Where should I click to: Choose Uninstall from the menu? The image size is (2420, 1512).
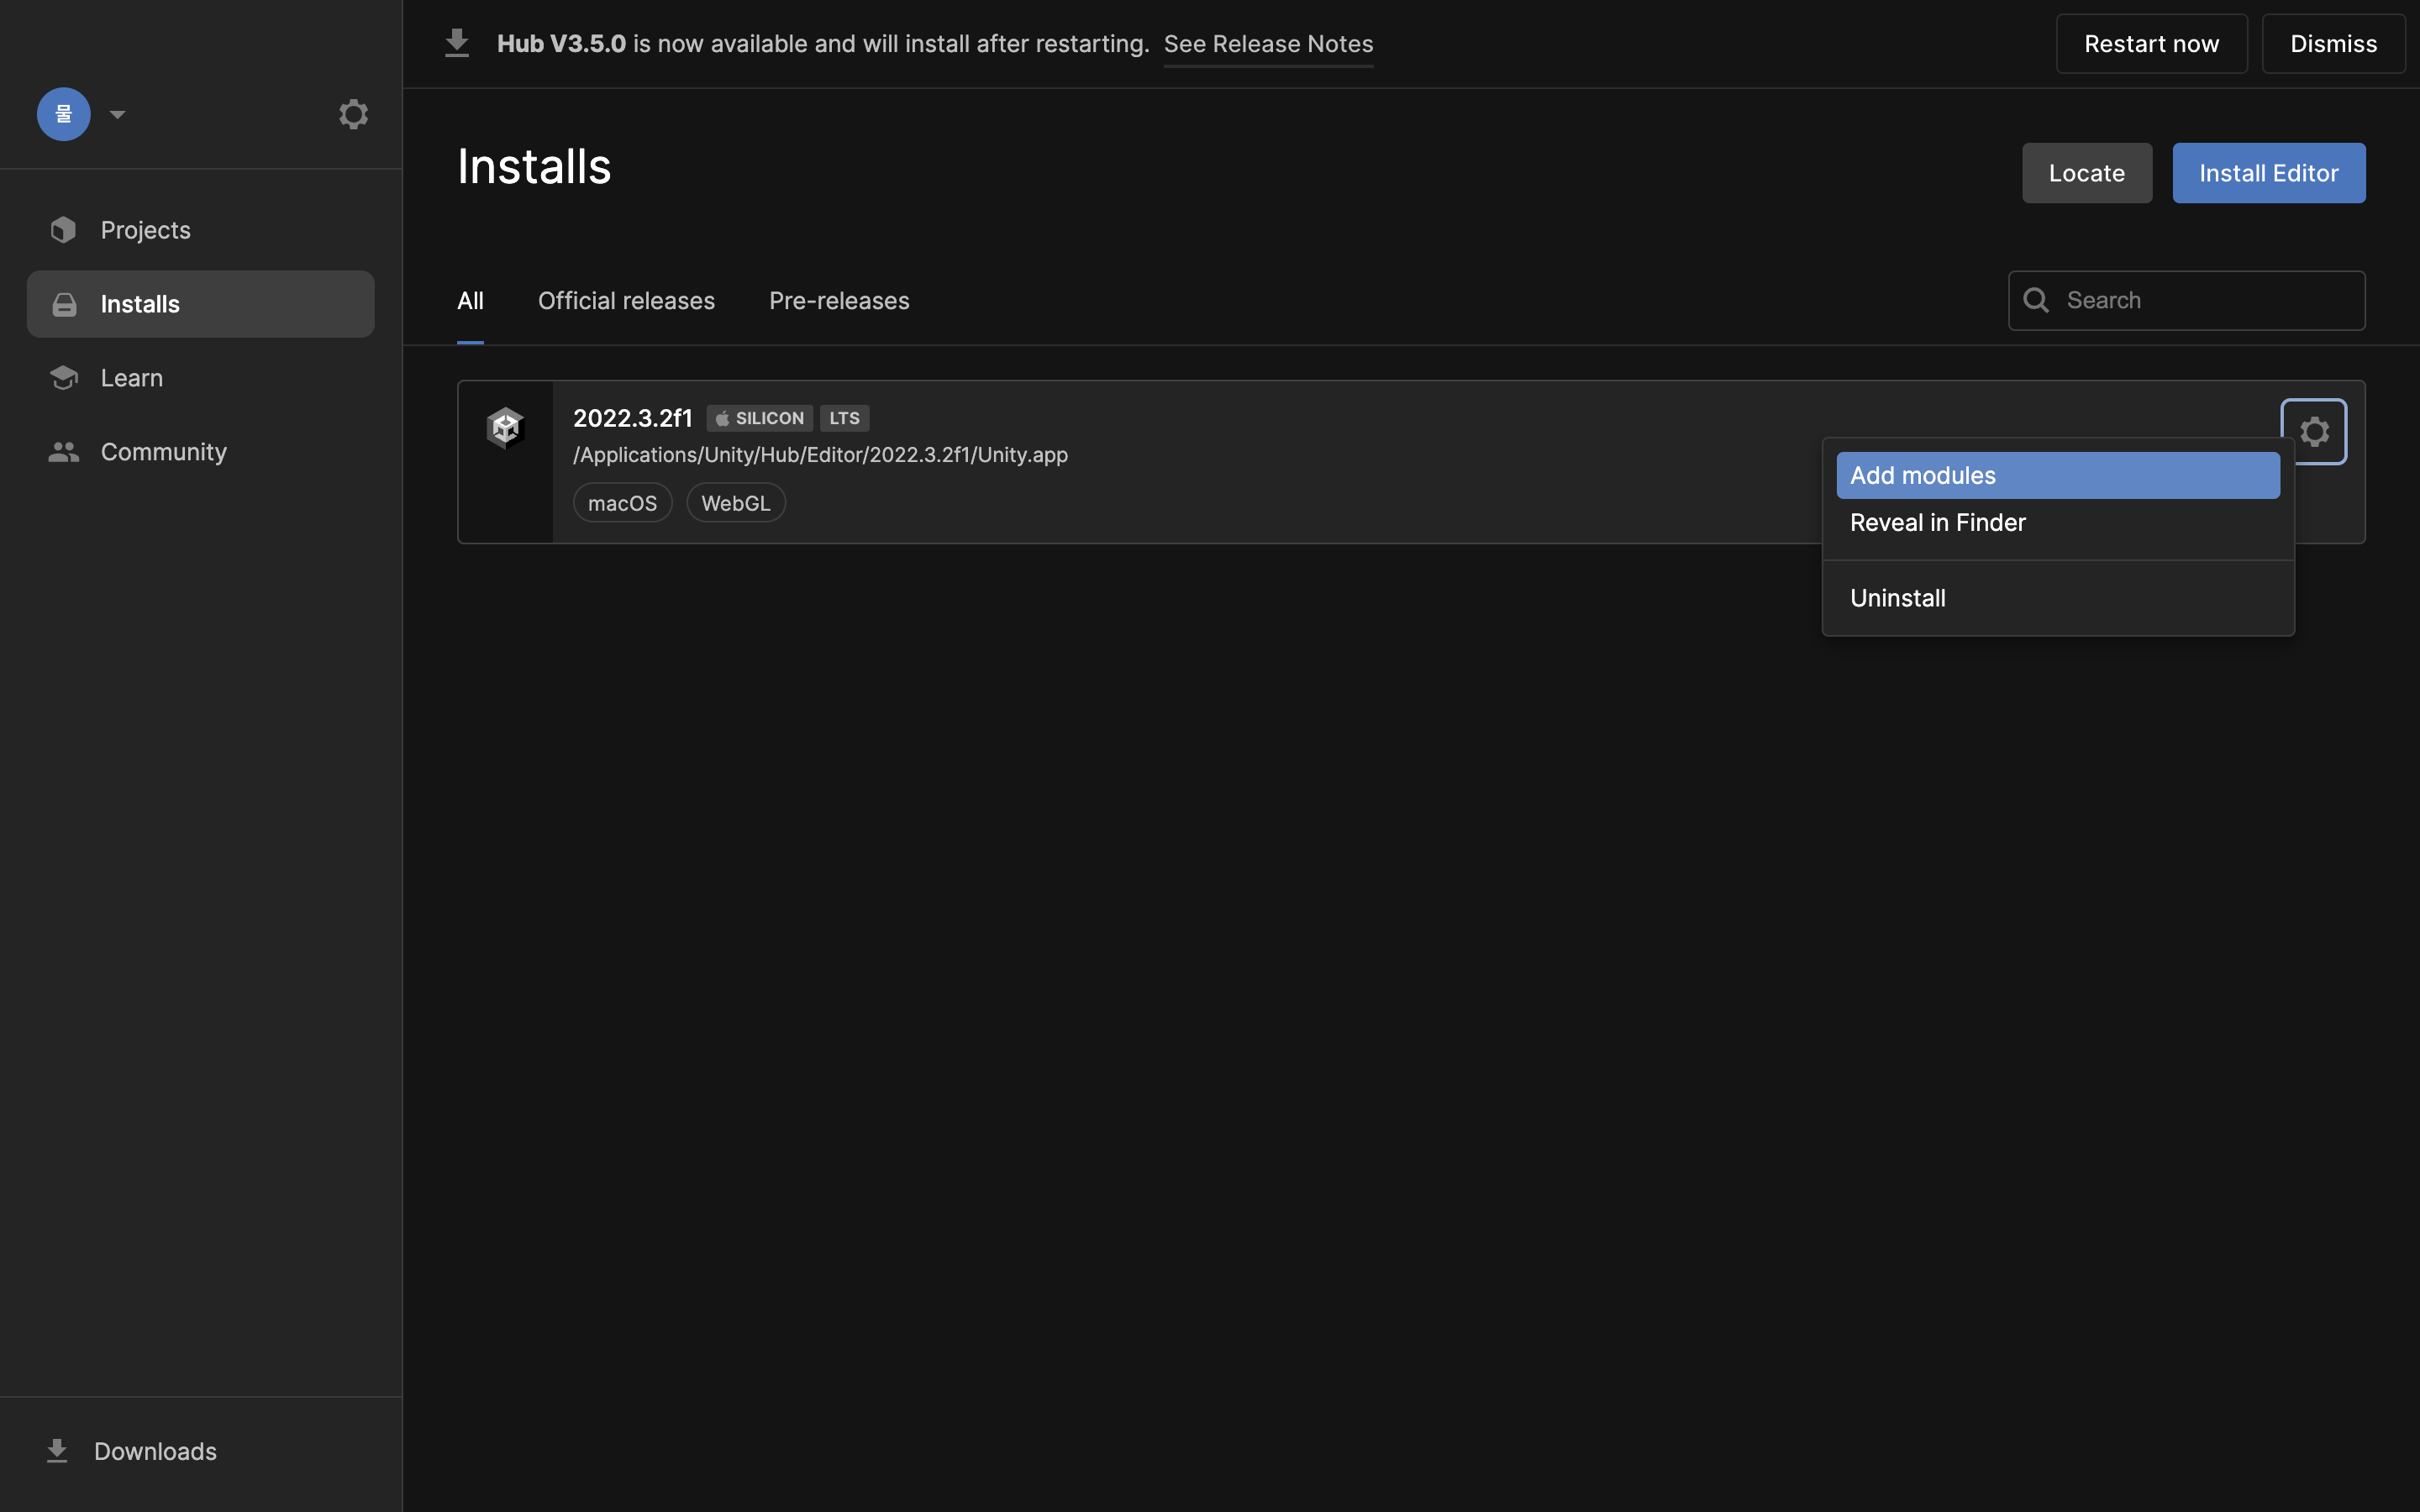click(2058, 598)
